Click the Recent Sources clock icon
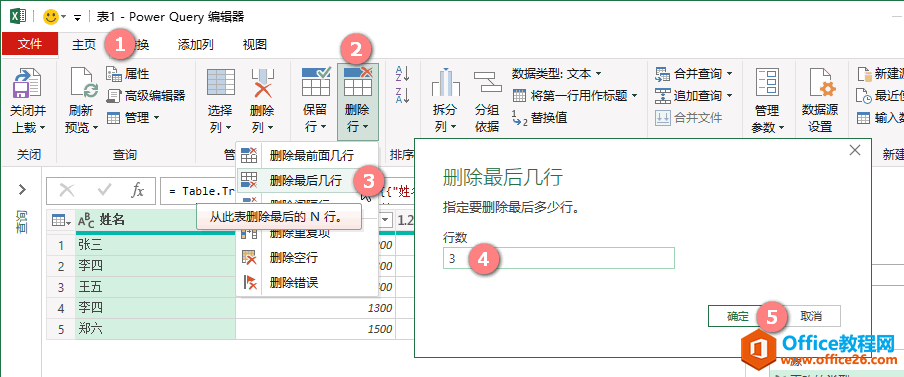 tap(863, 95)
